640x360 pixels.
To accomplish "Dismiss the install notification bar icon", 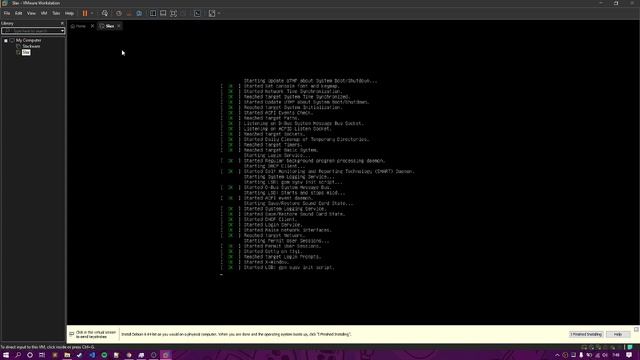I will point(636,329).
